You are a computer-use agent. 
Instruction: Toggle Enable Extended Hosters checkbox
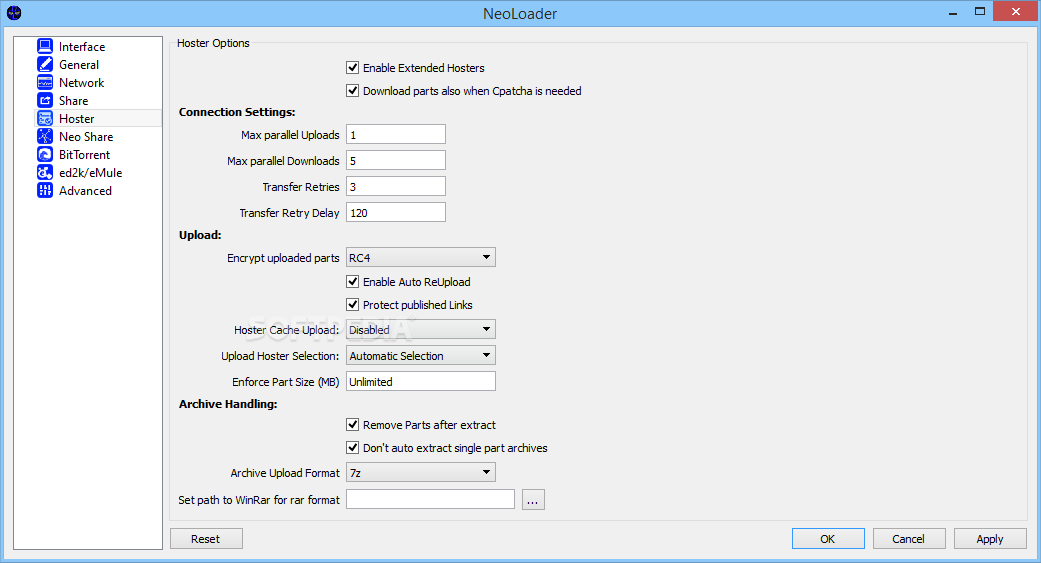[353, 67]
